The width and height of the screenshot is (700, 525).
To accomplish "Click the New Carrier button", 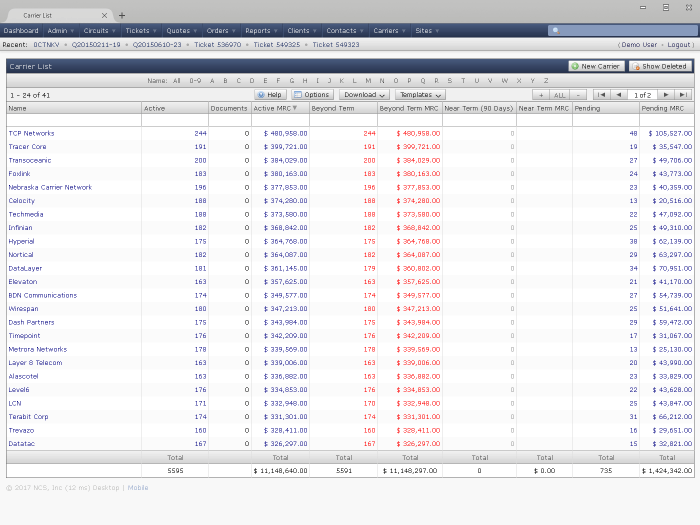I will [596, 66].
